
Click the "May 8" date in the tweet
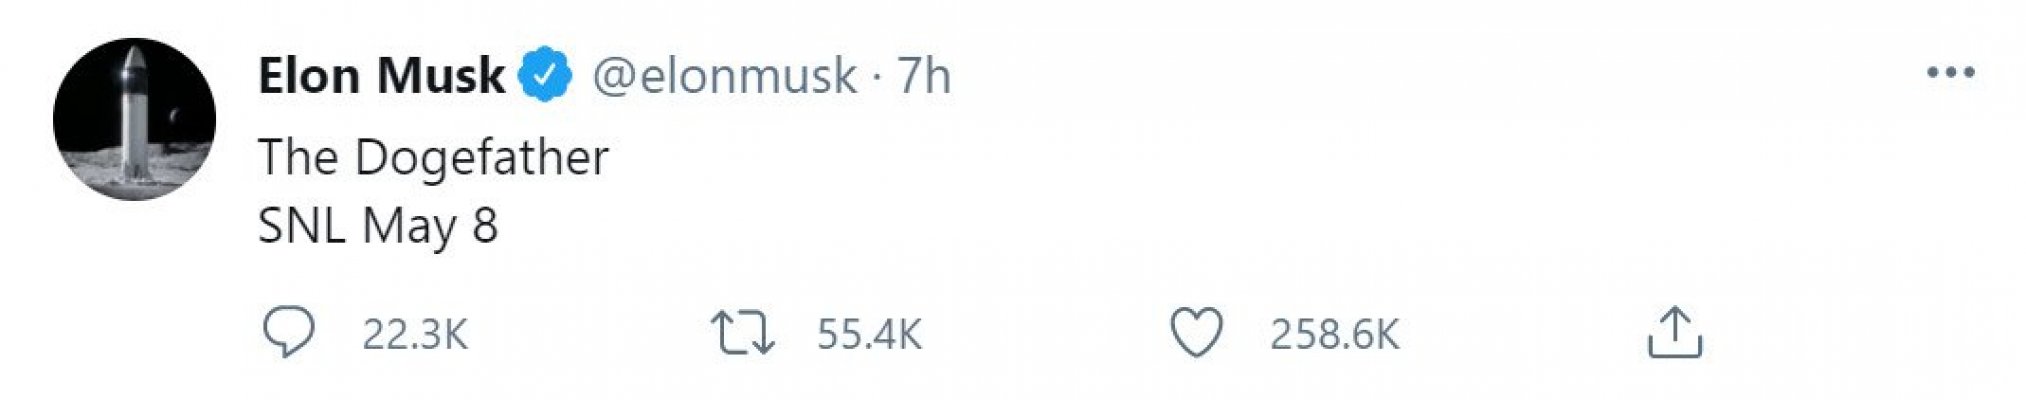pyautogui.click(x=430, y=226)
